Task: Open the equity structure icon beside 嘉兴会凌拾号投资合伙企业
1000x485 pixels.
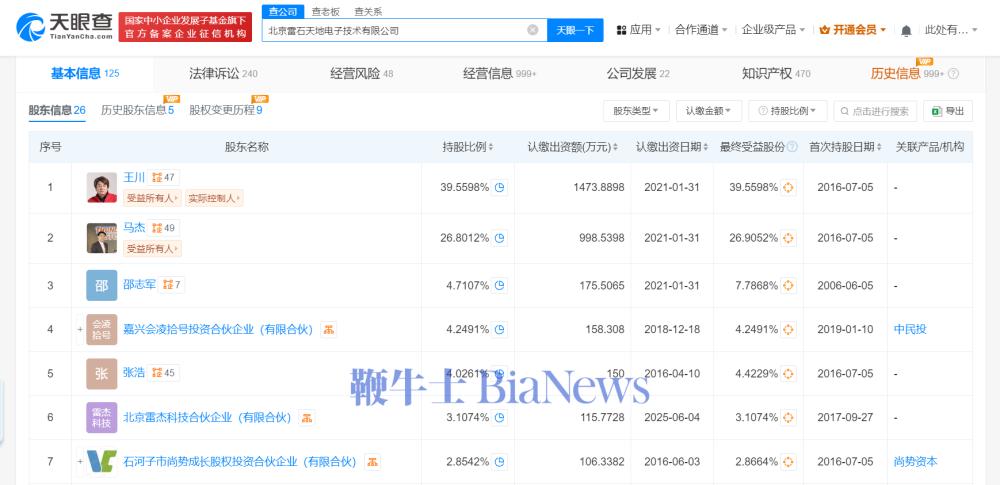Action: (x=328, y=329)
